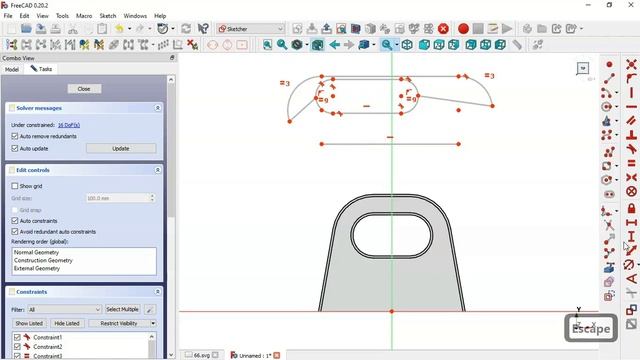This screenshot has width=640, height=360.
Task: Click the Undo arrow icon
Action: 119,29
